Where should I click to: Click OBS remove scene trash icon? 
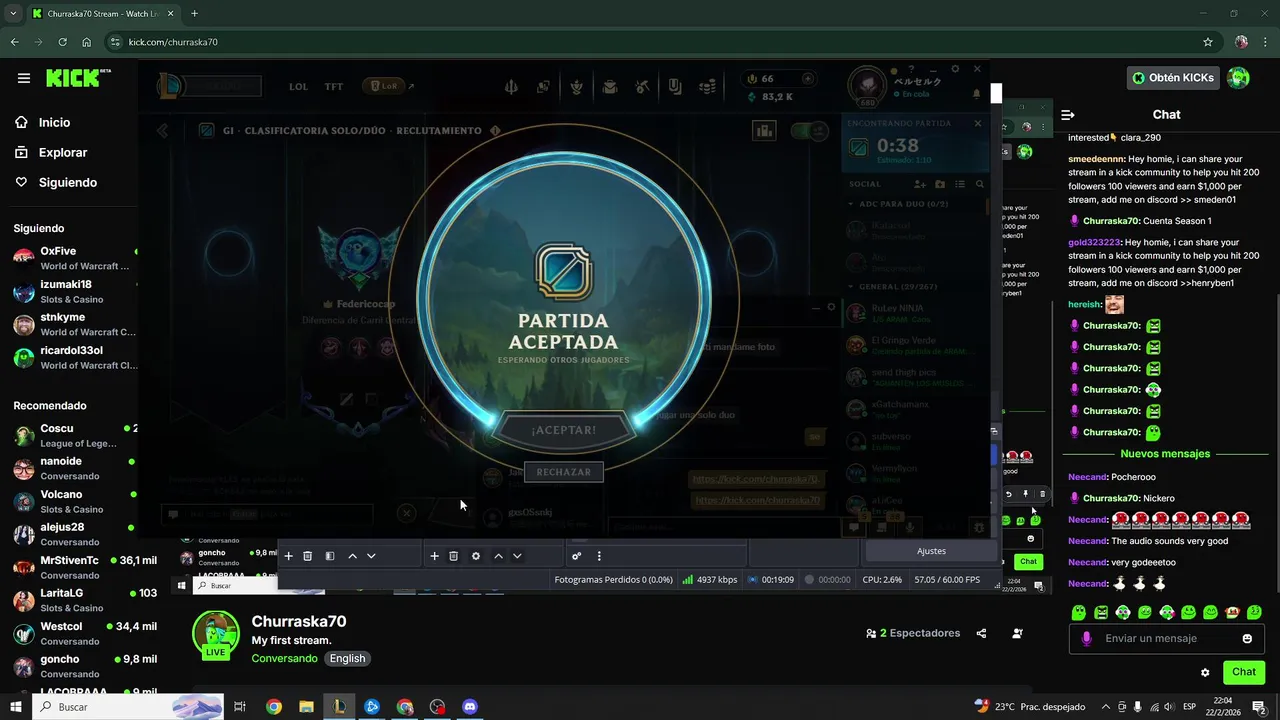coord(308,556)
